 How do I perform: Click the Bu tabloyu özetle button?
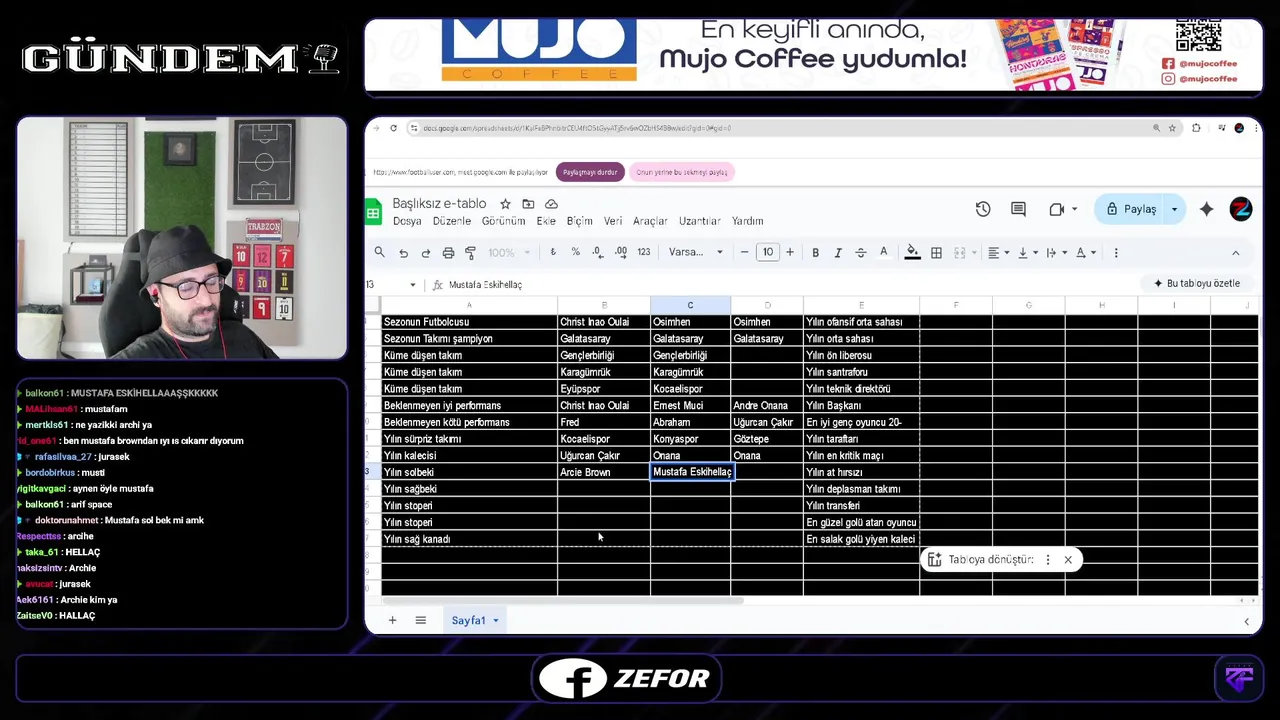point(1197,283)
